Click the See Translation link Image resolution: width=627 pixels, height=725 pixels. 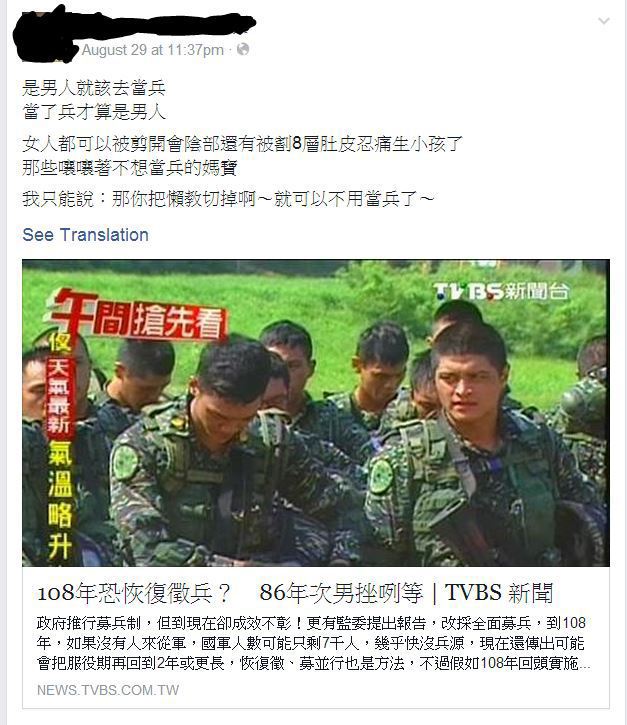[x=86, y=235]
